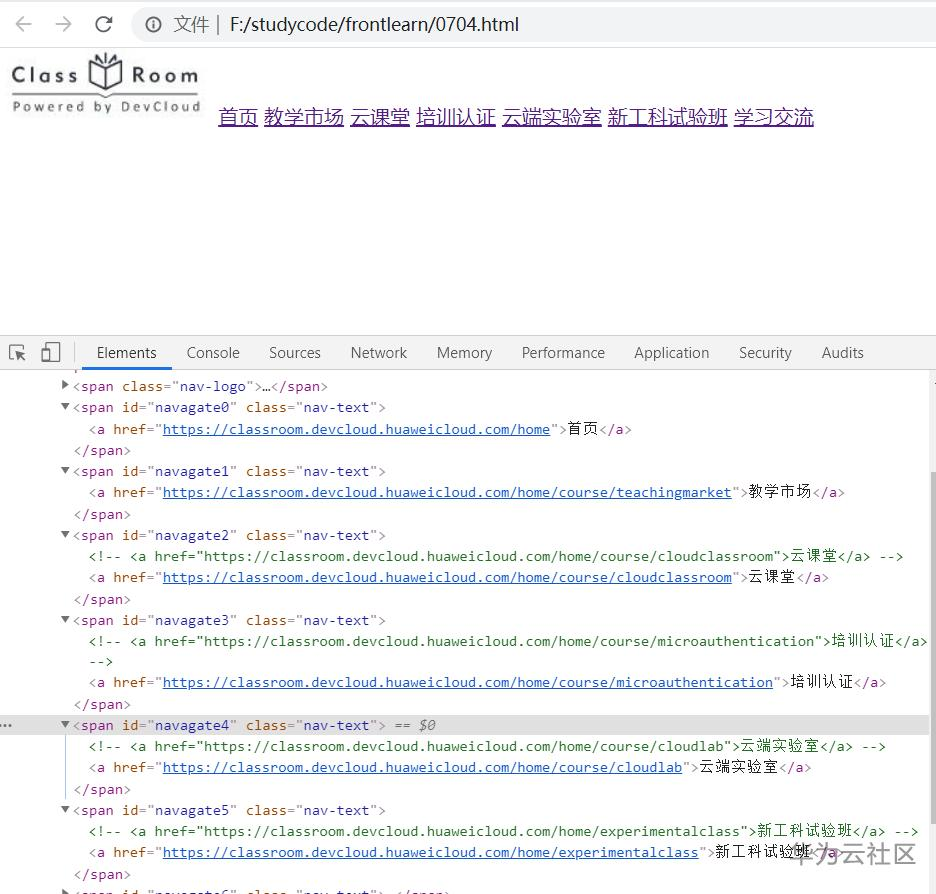Click the ellipsis beside navagate4 row
Viewport: 936px width, 894px height.
coord(7,726)
